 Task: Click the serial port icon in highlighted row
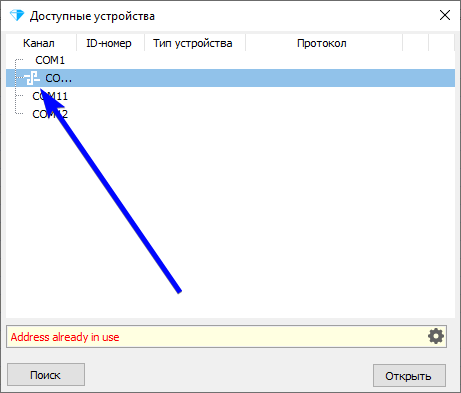pyautogui.click(x=32, y=78)
